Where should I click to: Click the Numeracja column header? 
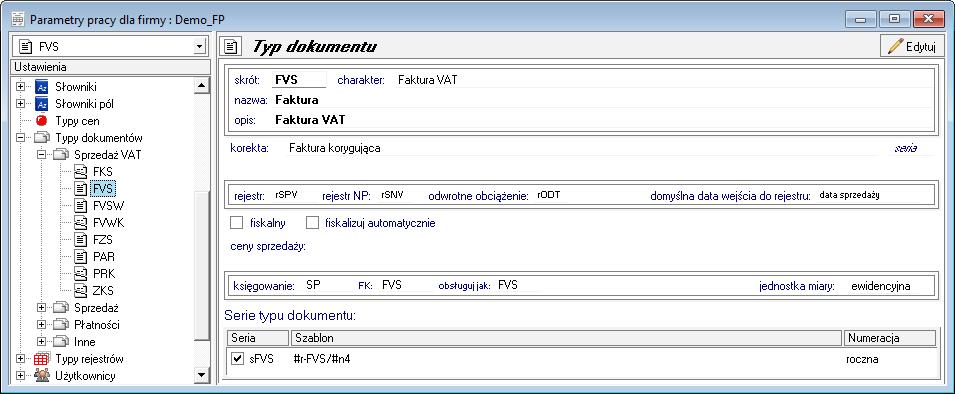[x=889, y=338]
